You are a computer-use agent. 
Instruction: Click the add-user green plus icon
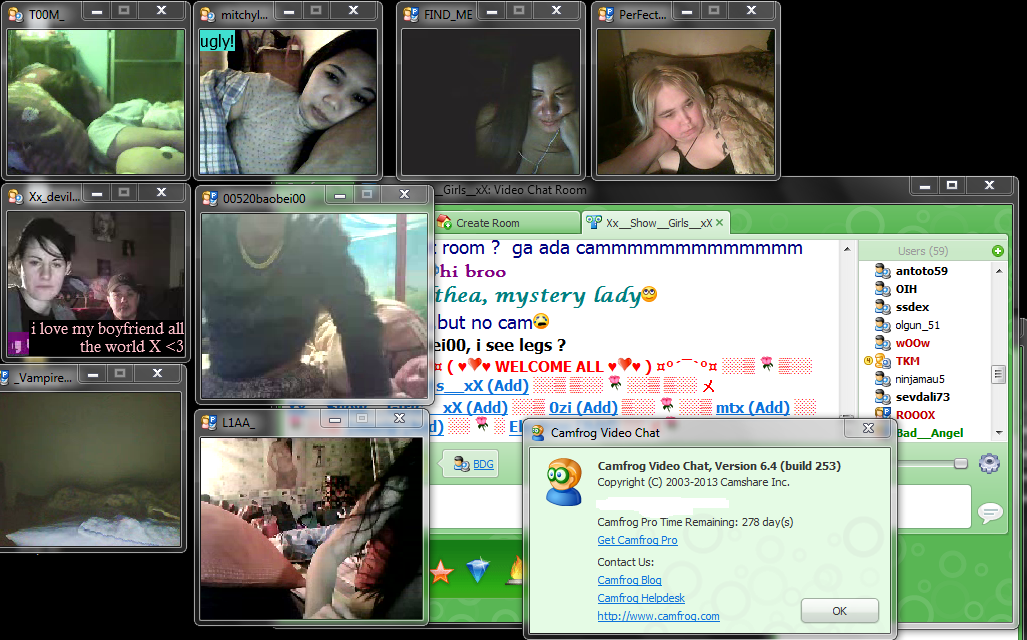[998, 251]
